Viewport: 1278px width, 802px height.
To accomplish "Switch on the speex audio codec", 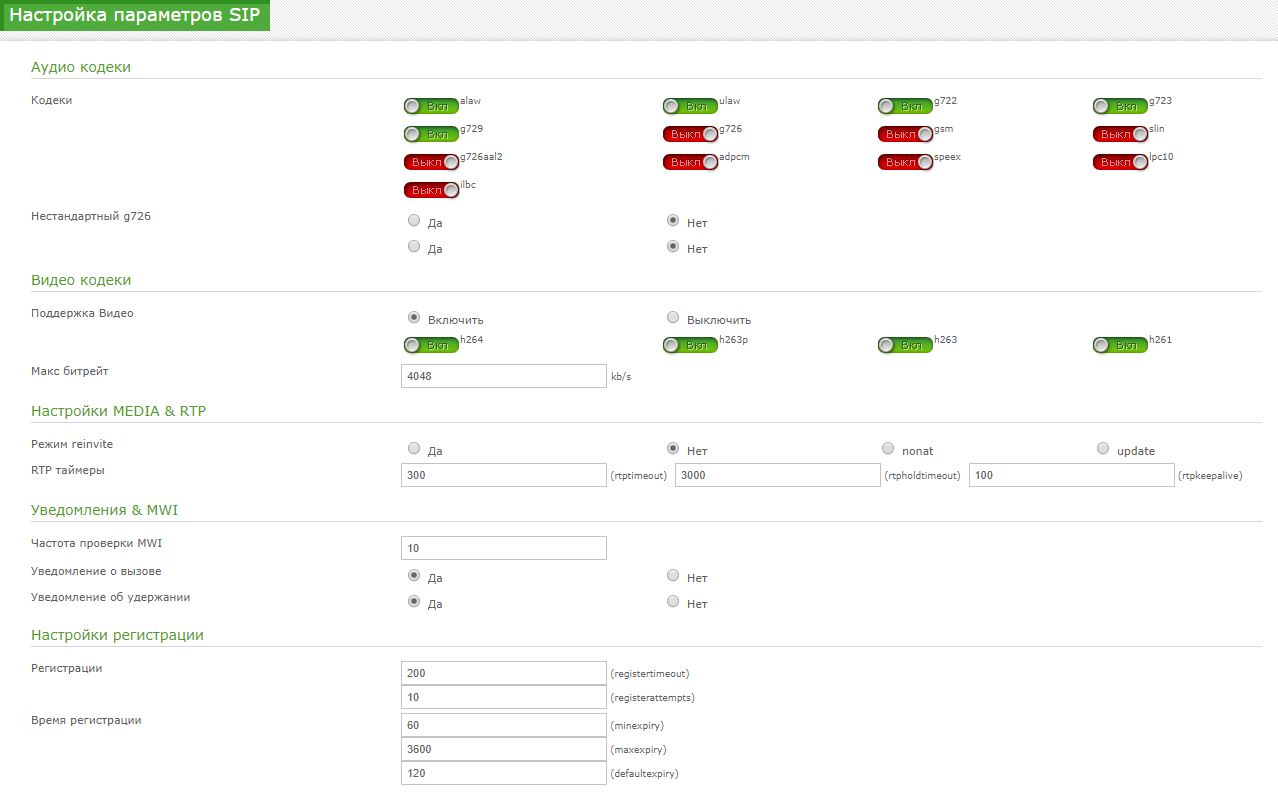I will click(x=905, y=162).
